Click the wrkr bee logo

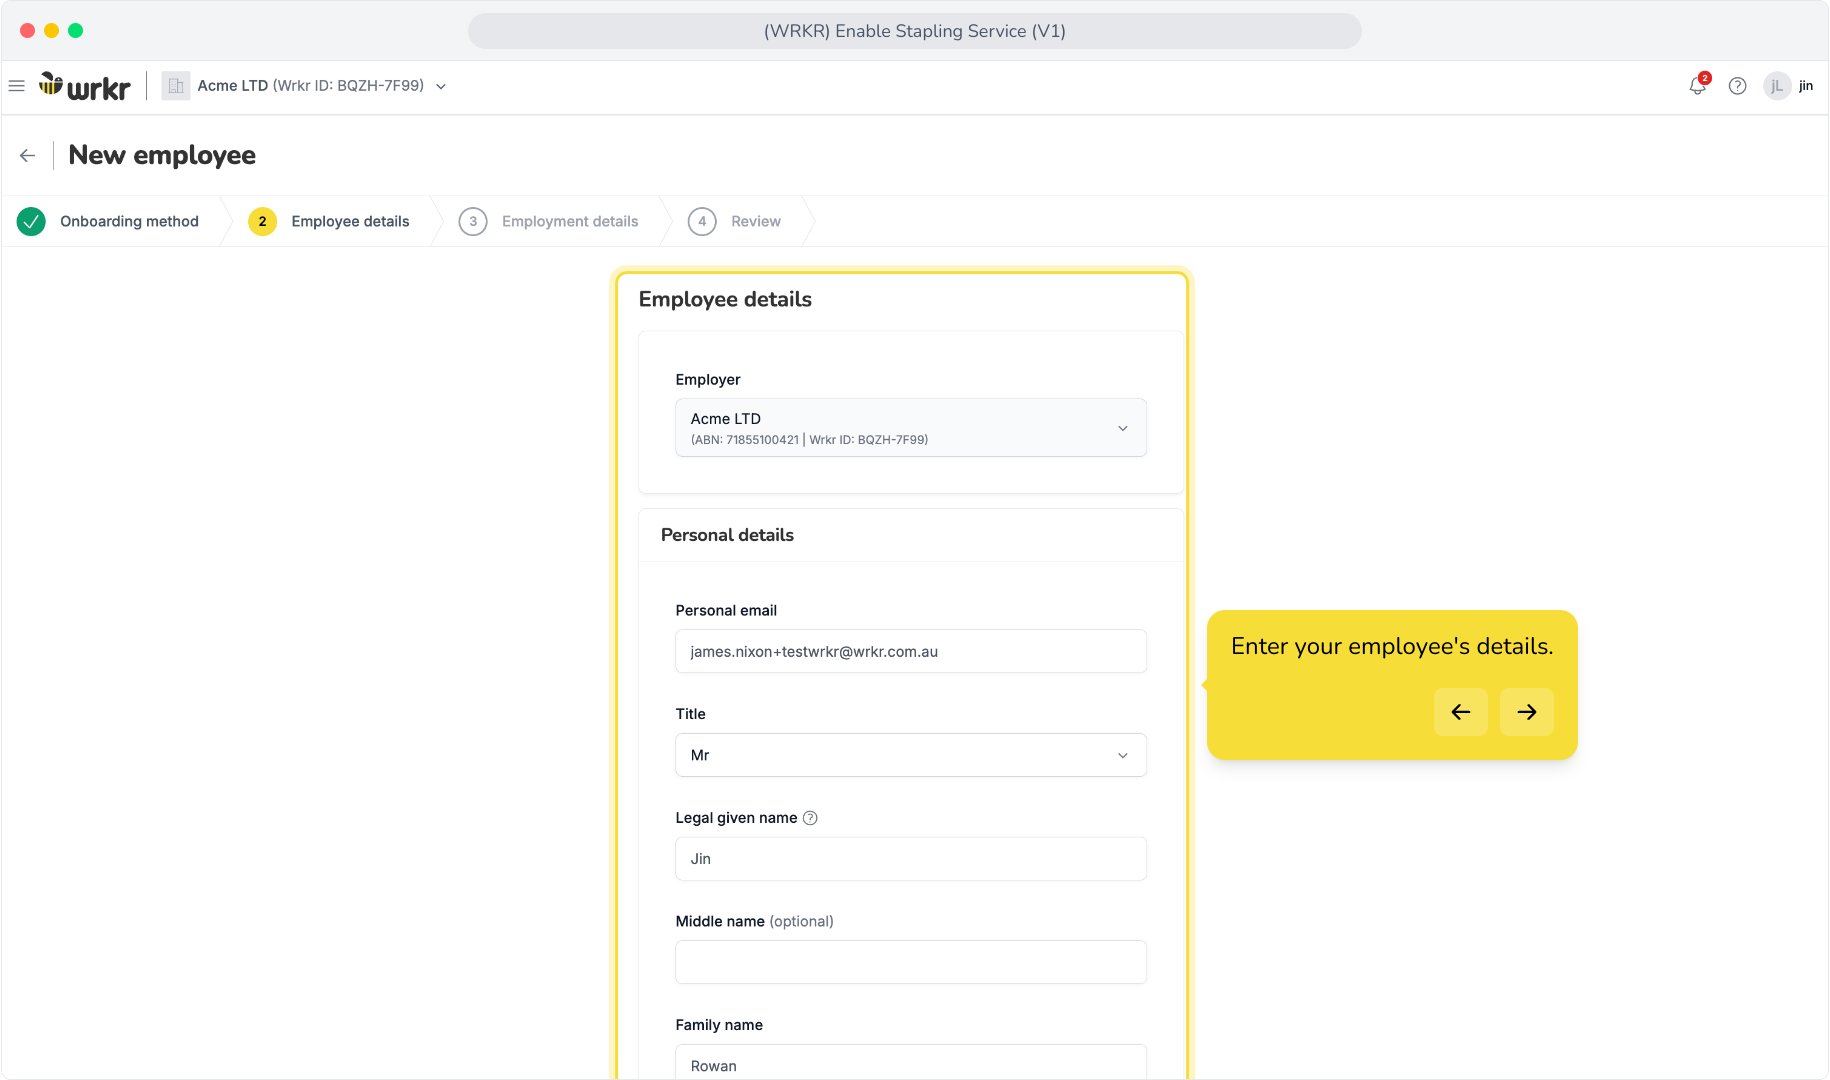[x=85, y=86]
